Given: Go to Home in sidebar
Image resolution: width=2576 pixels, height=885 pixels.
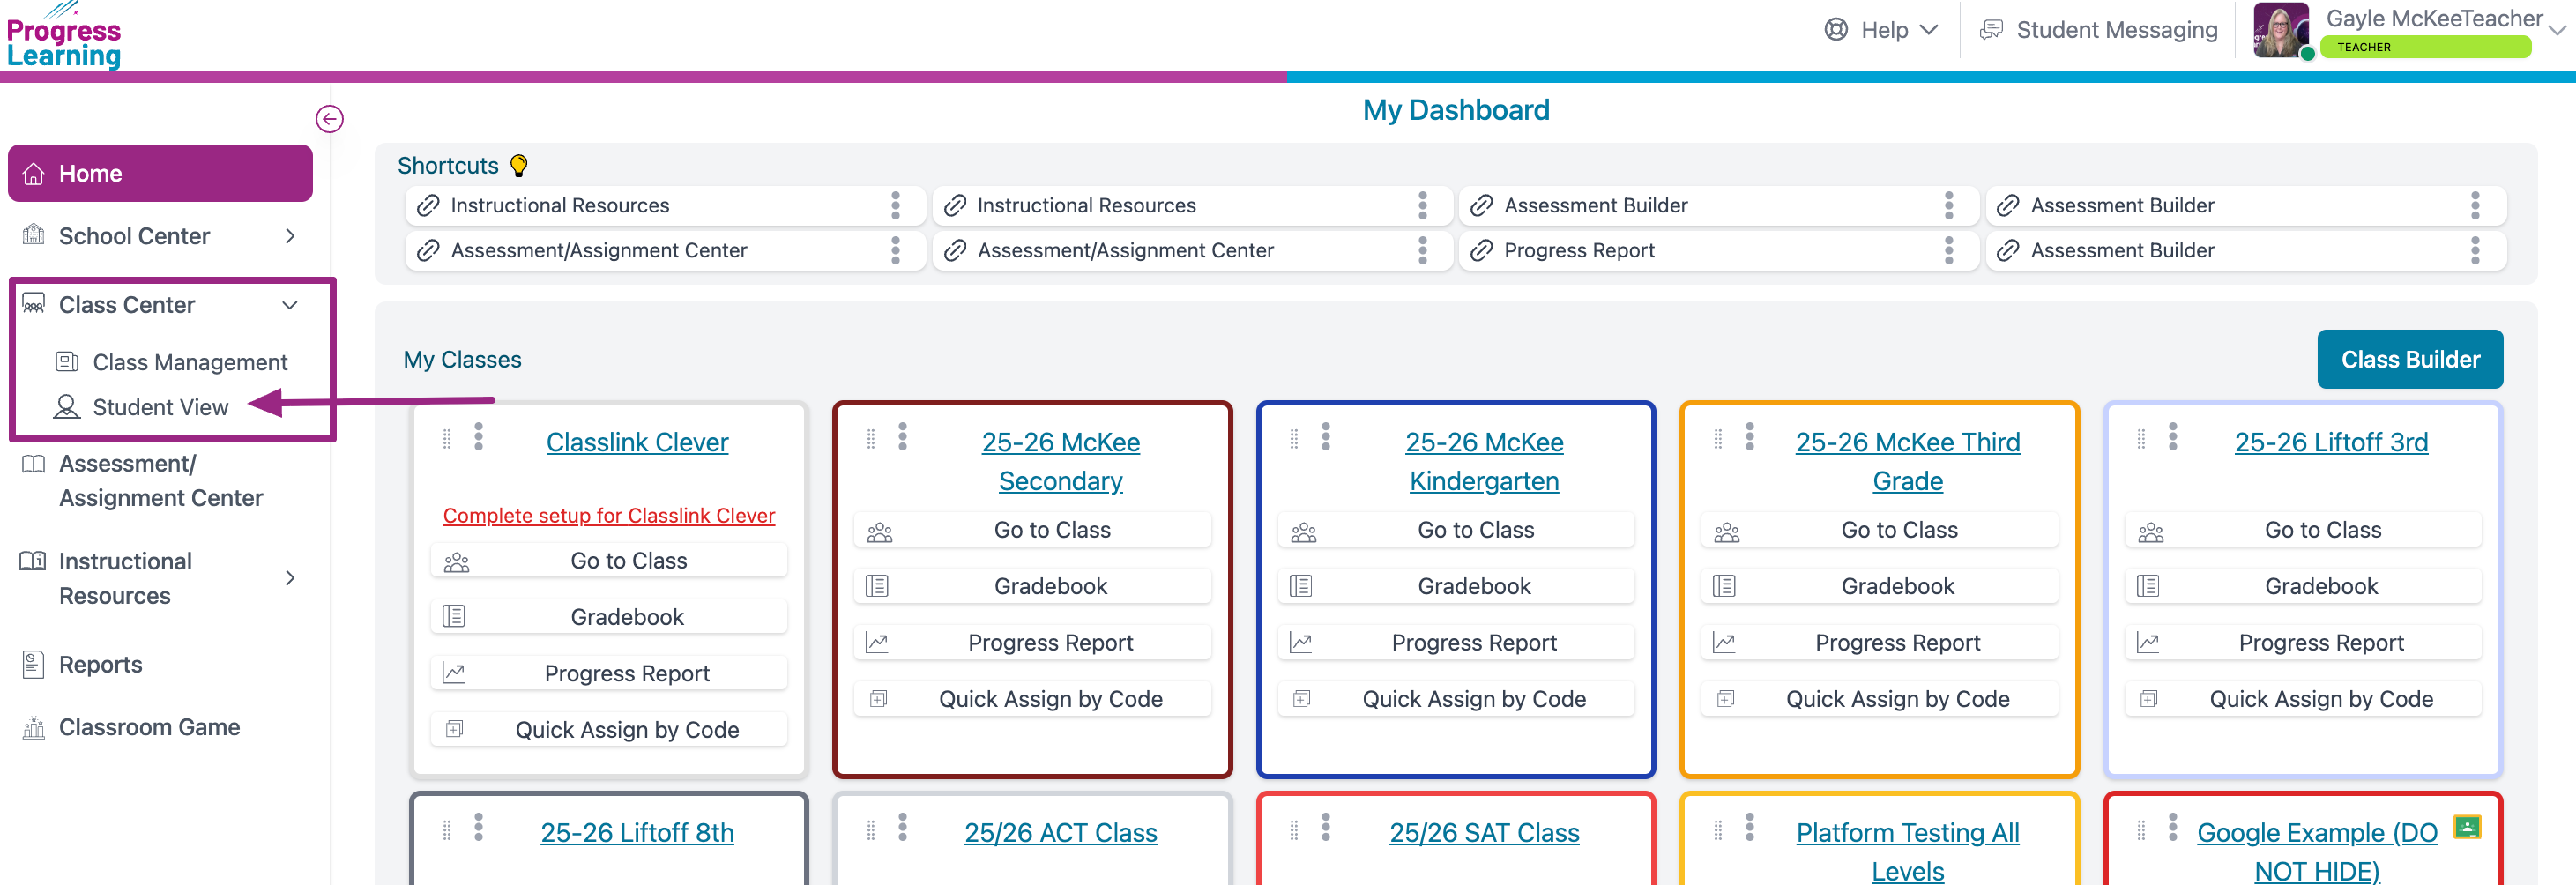Looking at the screenshot, I should [x=160, y=173].
